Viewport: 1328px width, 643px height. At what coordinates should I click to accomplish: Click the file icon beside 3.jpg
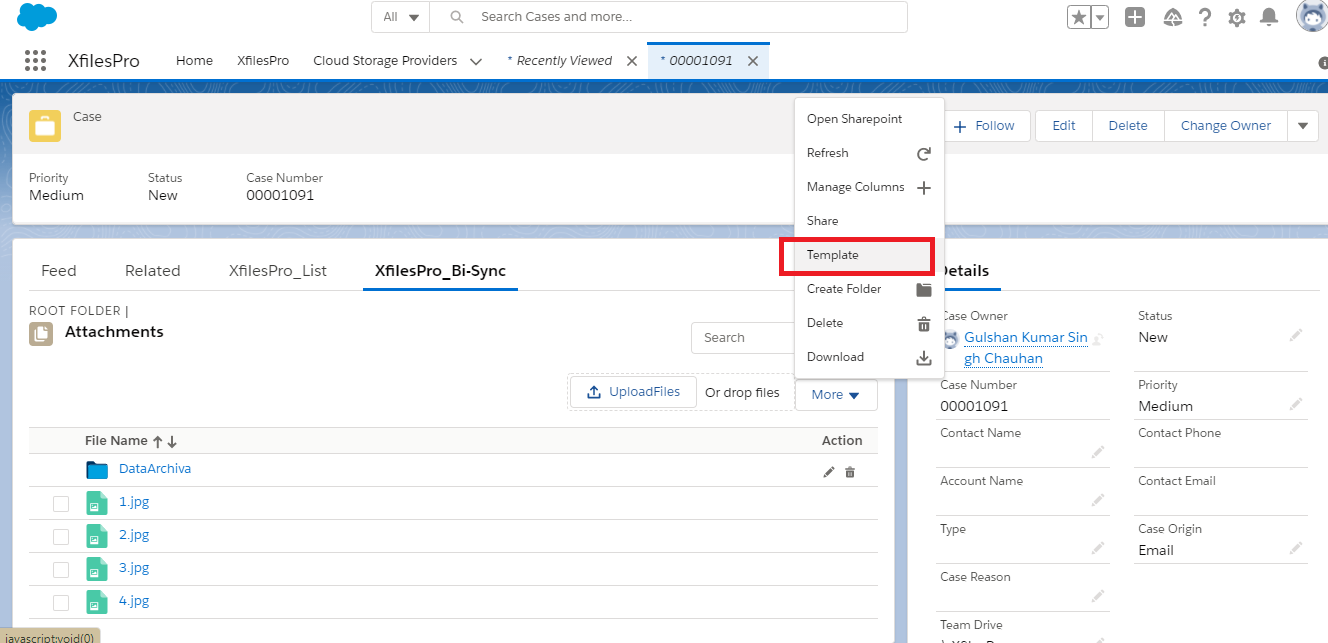coord(96,569)
